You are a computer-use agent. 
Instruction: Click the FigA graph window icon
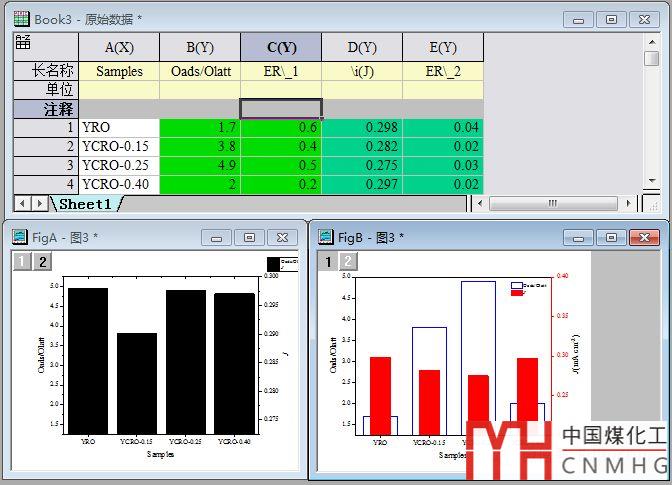19,237
